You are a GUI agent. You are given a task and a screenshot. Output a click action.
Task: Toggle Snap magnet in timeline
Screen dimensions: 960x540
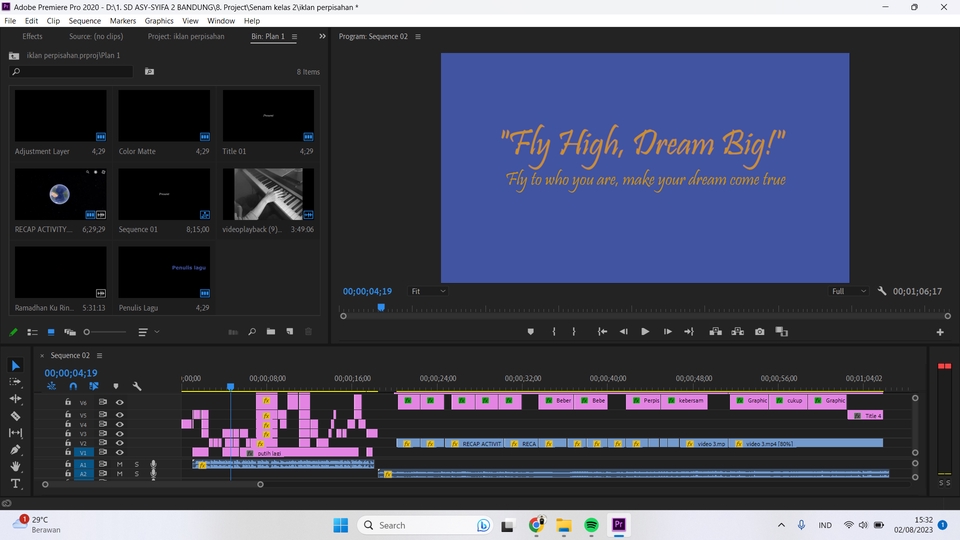73,386
